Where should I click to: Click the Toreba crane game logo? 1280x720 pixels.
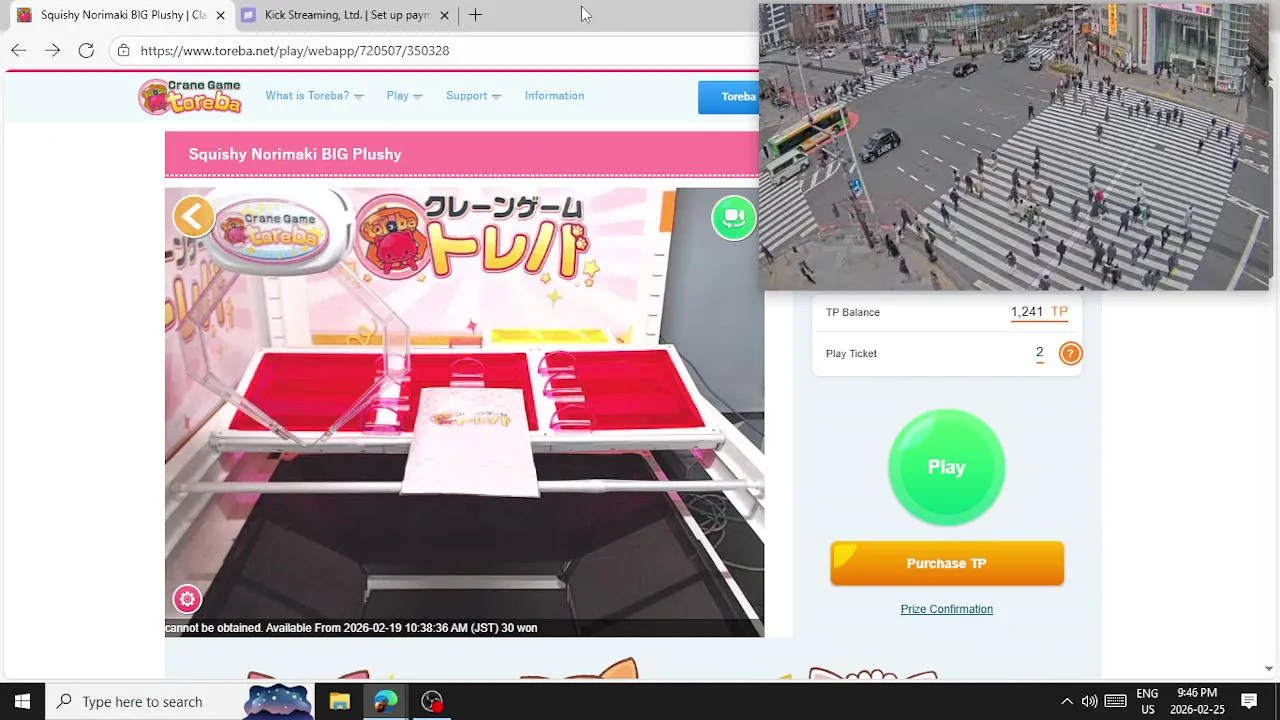coord(190,96)
